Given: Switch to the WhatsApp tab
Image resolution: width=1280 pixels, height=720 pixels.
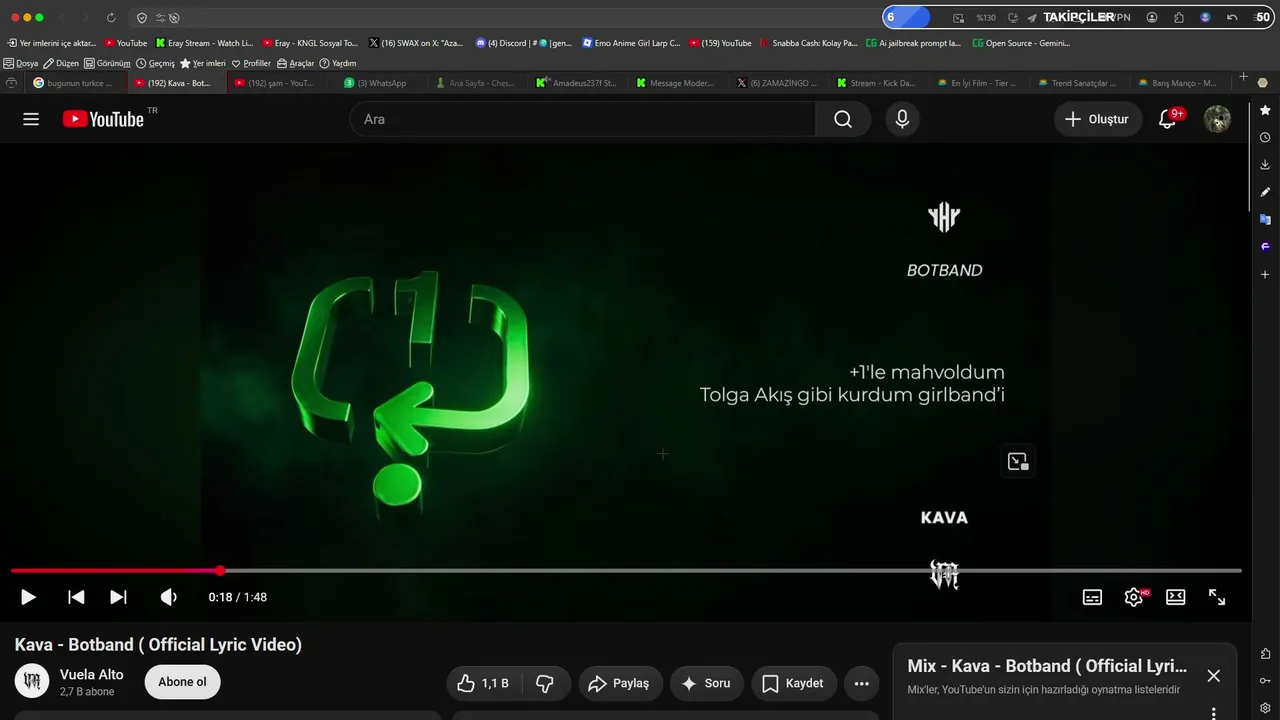Looking at the screenshot, I should point(376,83).
